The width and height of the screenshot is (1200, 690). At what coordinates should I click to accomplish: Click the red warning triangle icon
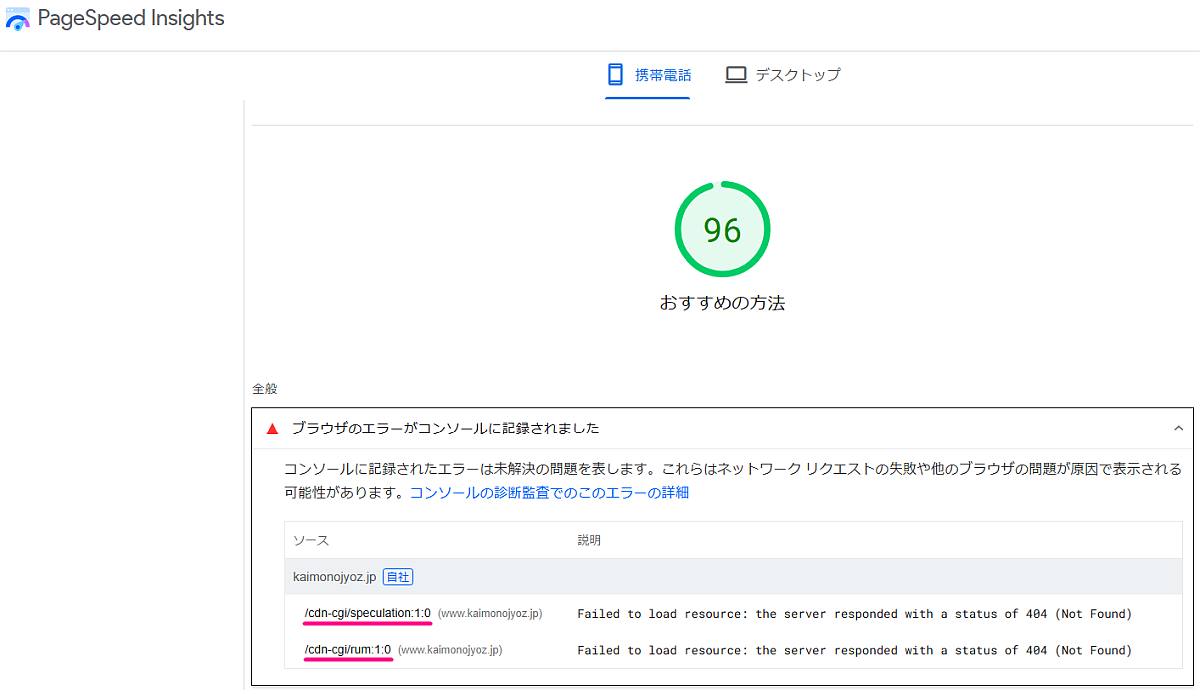click(x=272, y=429)
